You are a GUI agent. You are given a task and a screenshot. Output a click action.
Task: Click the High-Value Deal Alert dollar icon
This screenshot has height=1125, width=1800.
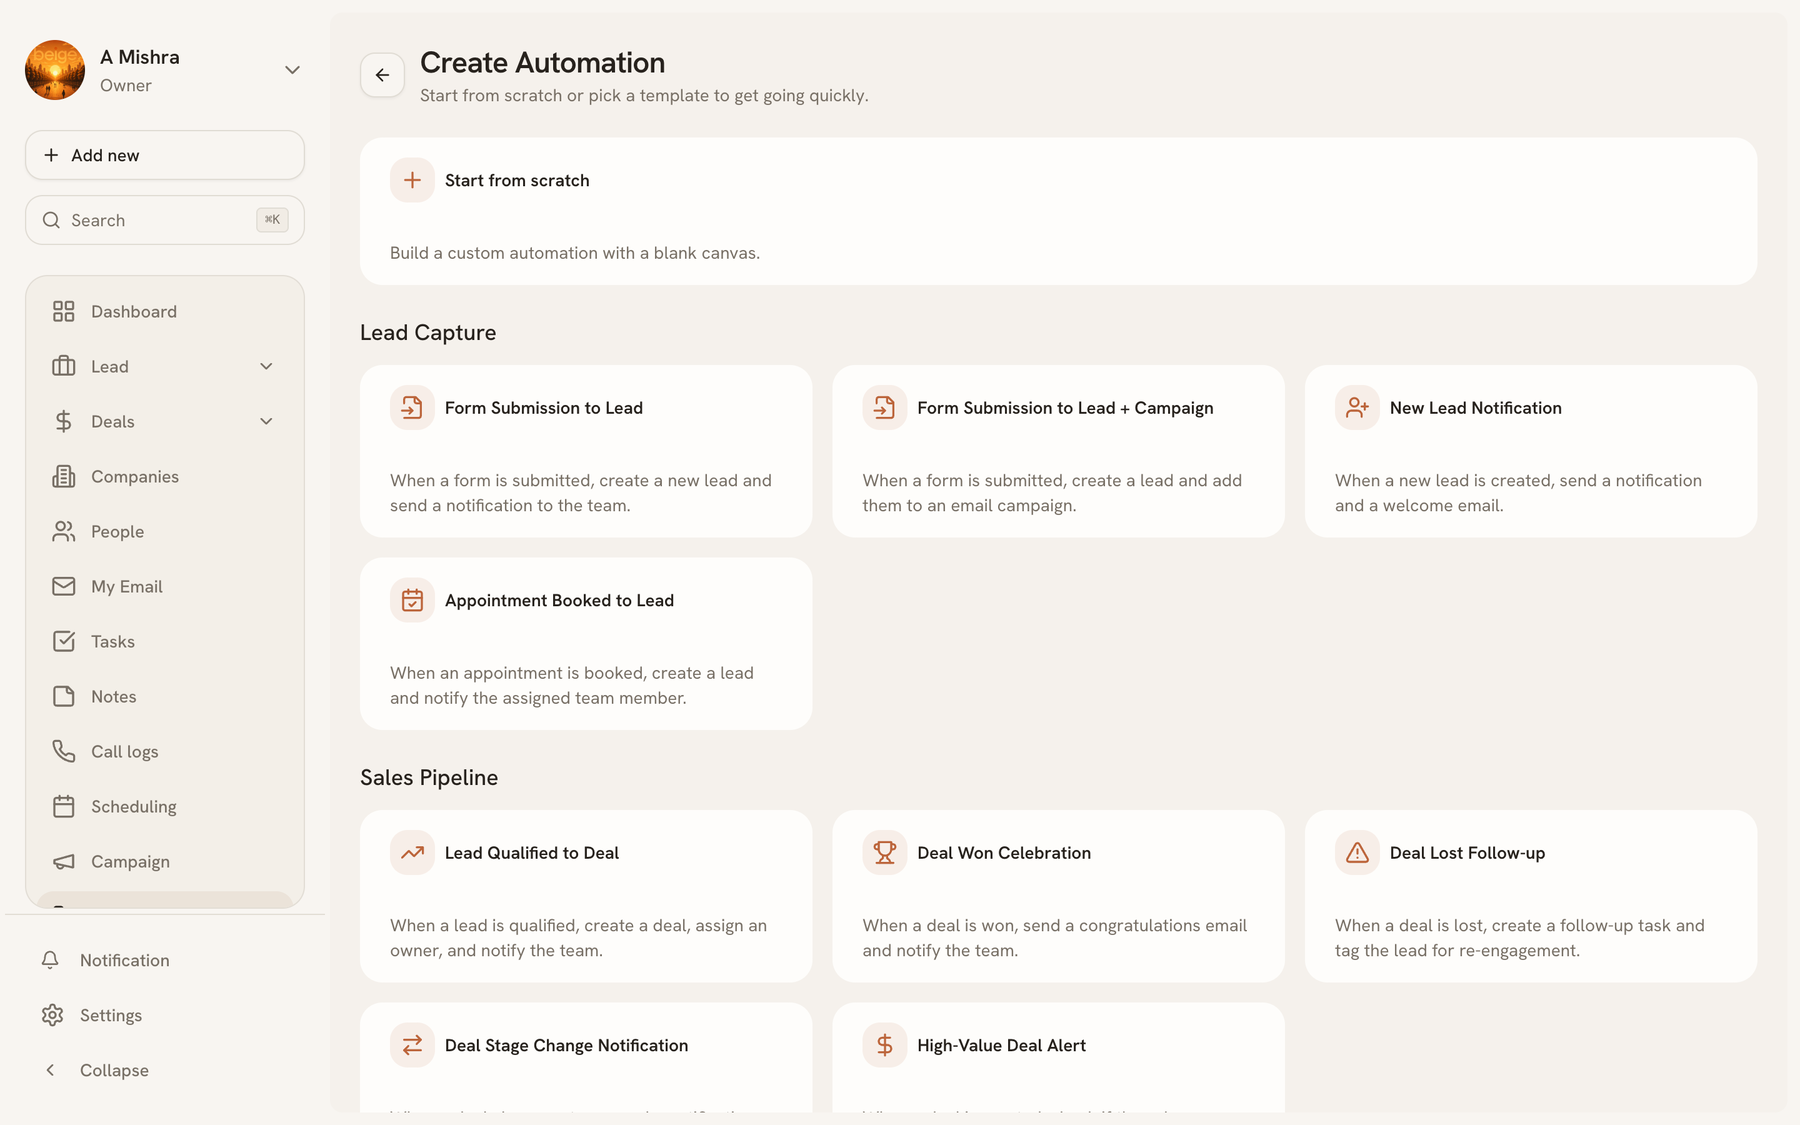pos(884,1045)
